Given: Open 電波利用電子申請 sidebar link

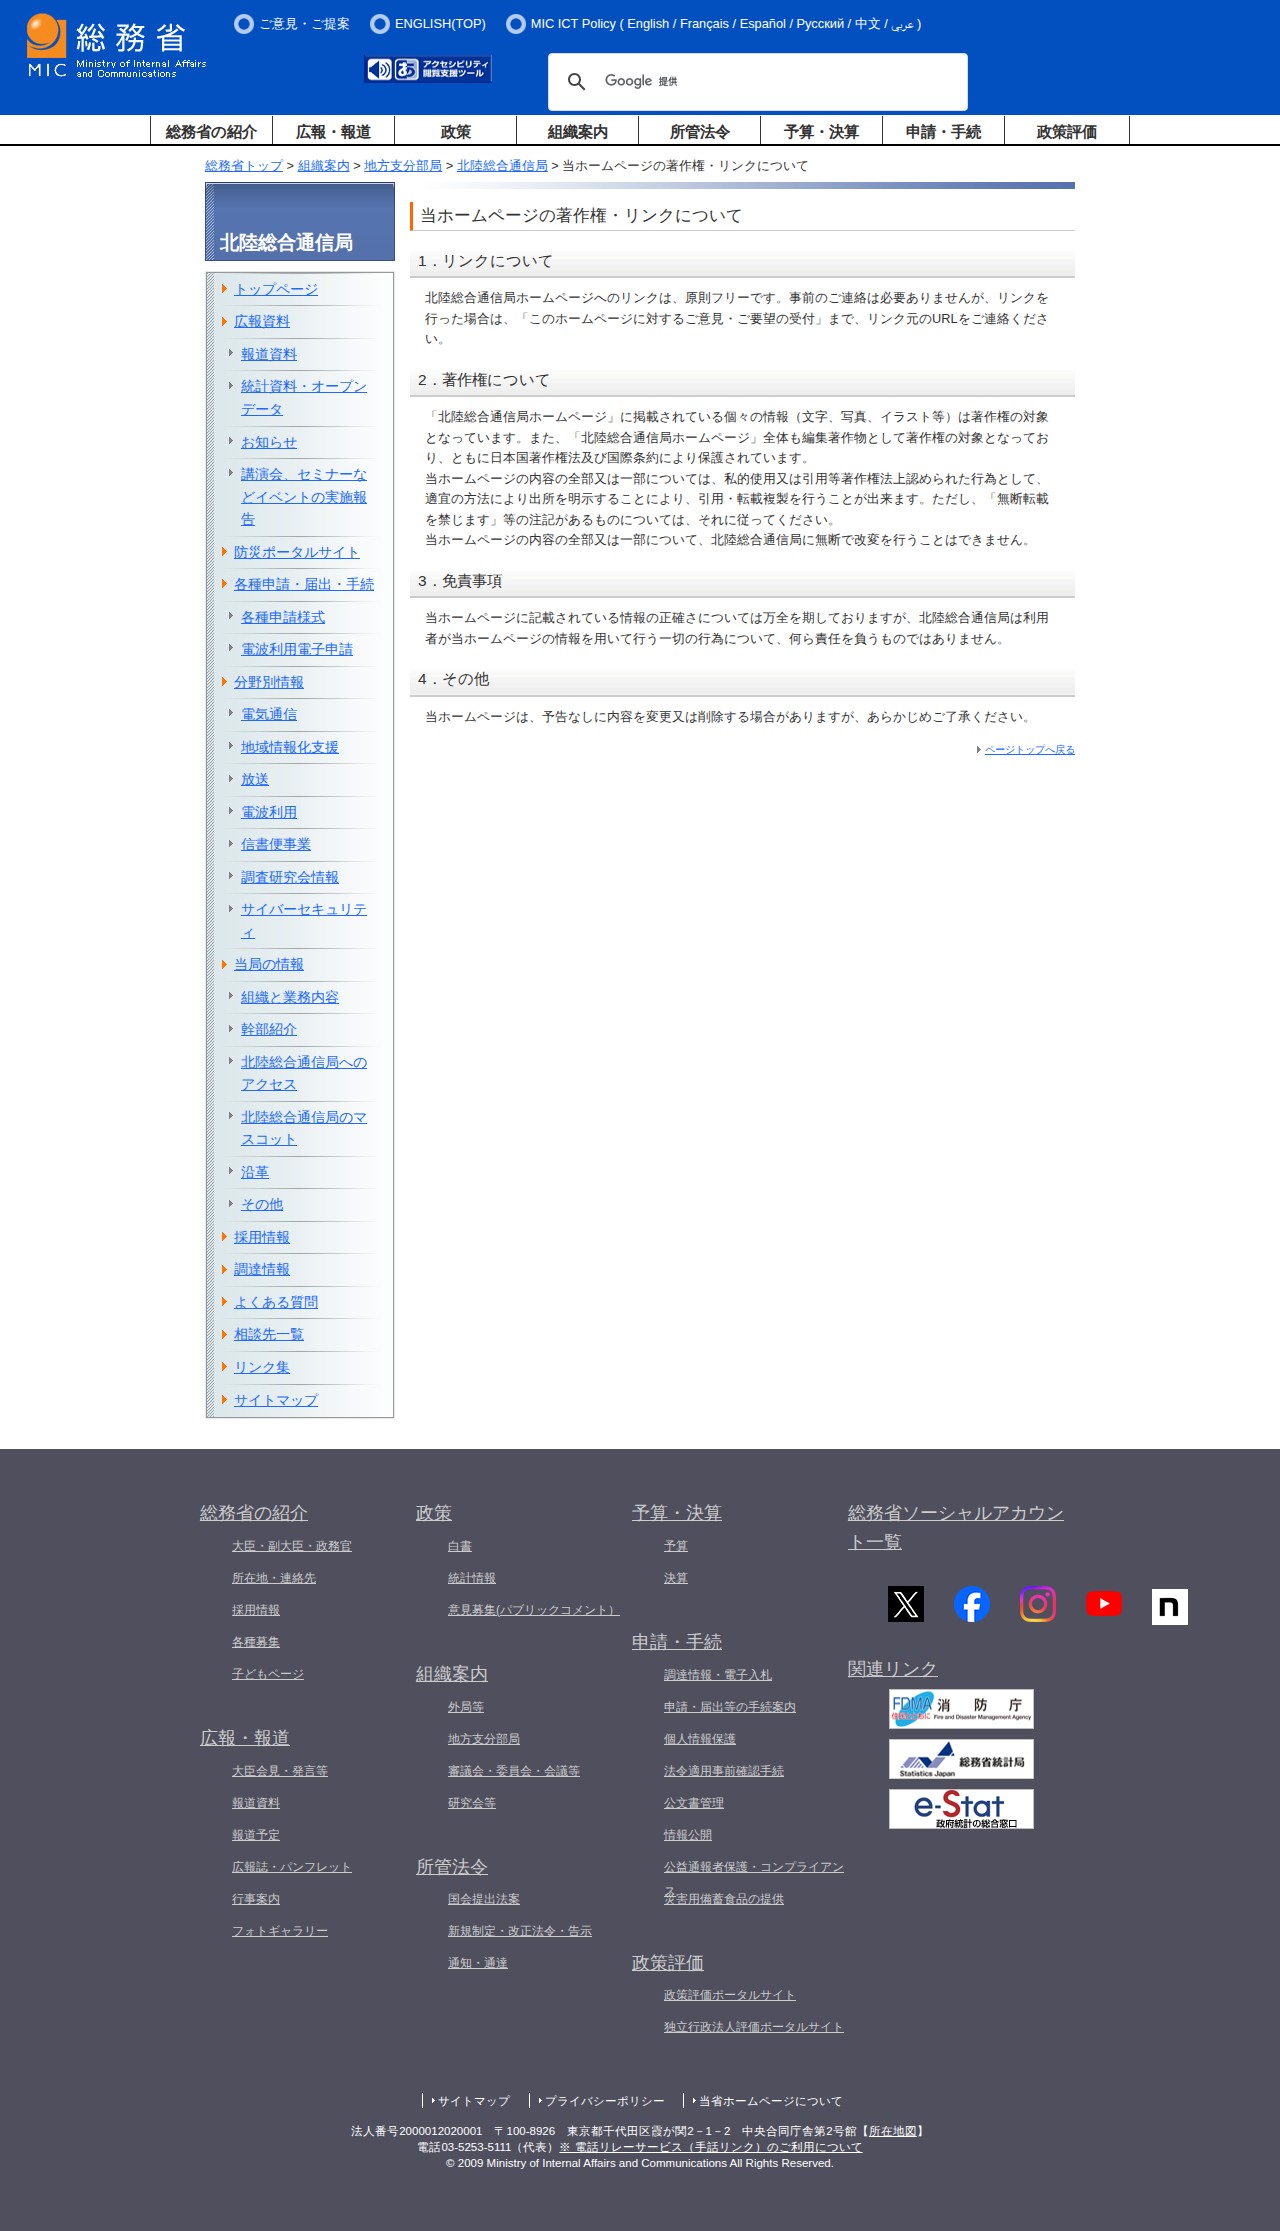Looking at the screenshot, I should click(297, 649).
